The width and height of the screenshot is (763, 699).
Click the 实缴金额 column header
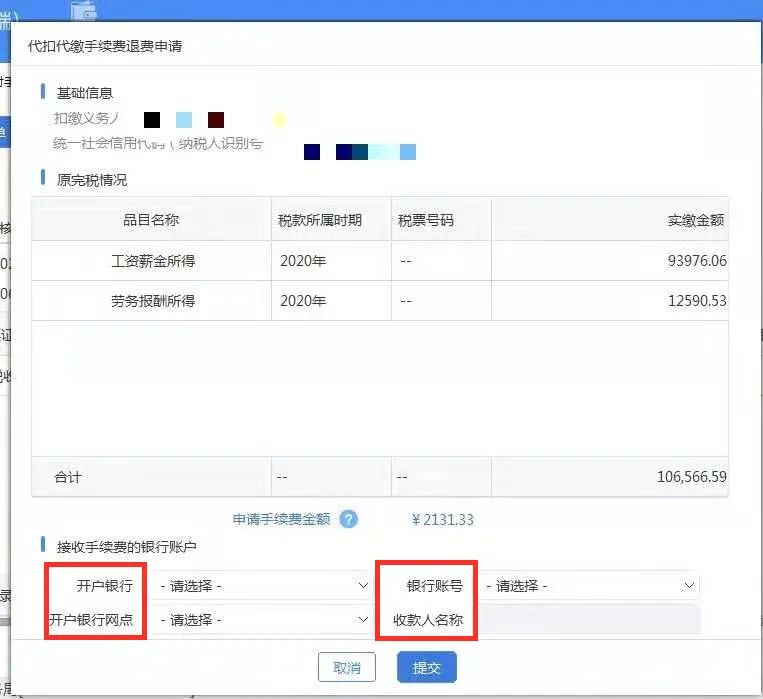(610, 220)
